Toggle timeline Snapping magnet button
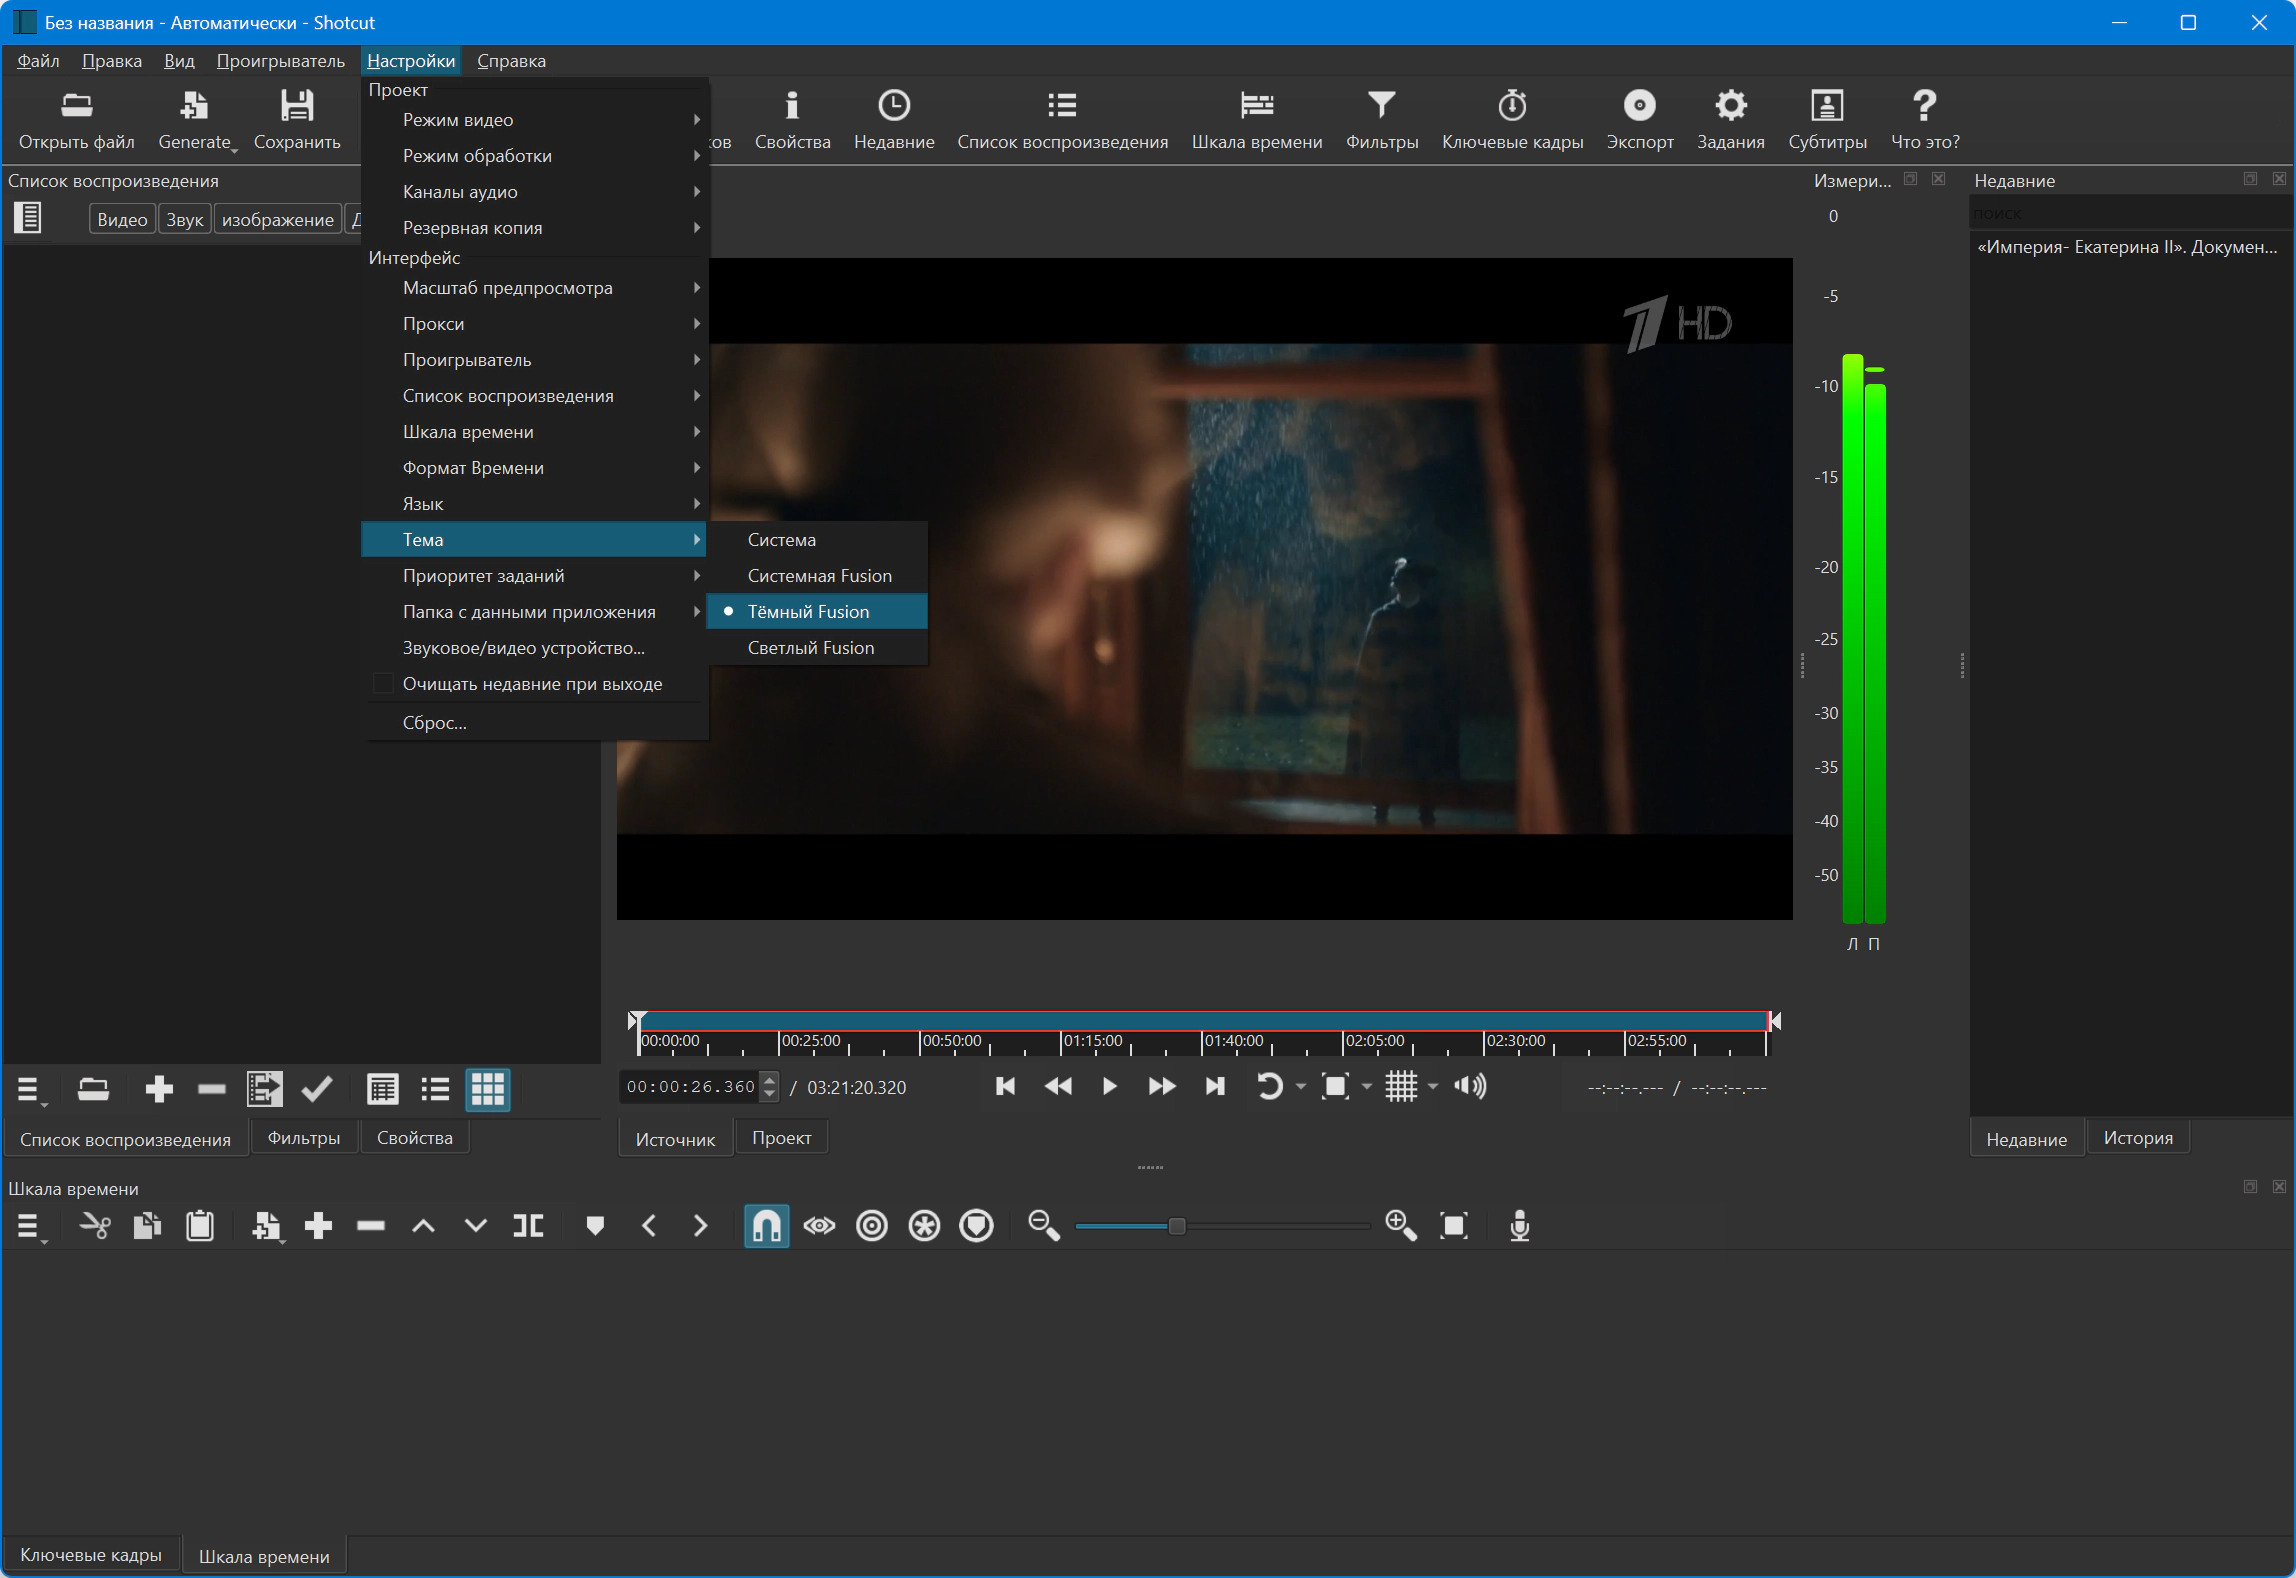Image resolution: width=2296 pixels, height=1578 pixels. [766, 1226]
